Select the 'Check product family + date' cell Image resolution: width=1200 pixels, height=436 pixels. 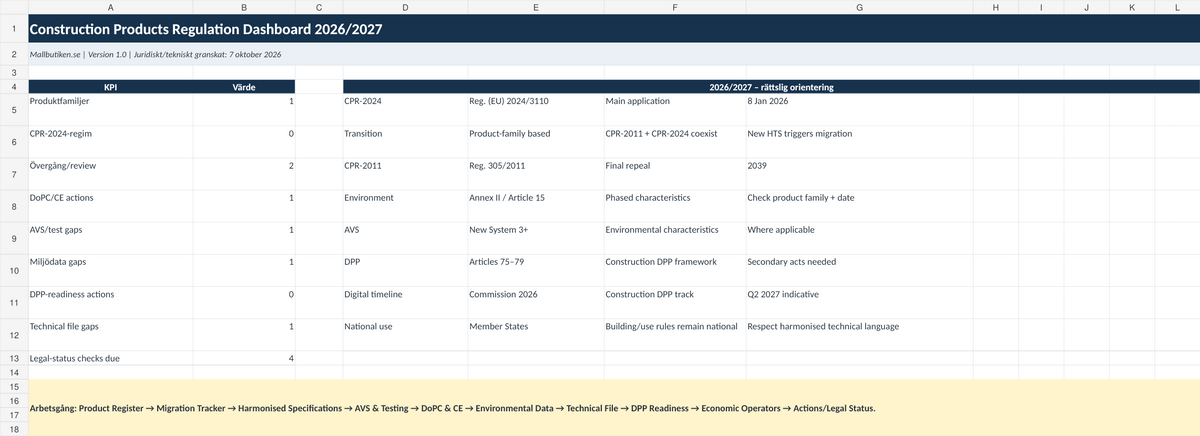[x=858, y=205]
